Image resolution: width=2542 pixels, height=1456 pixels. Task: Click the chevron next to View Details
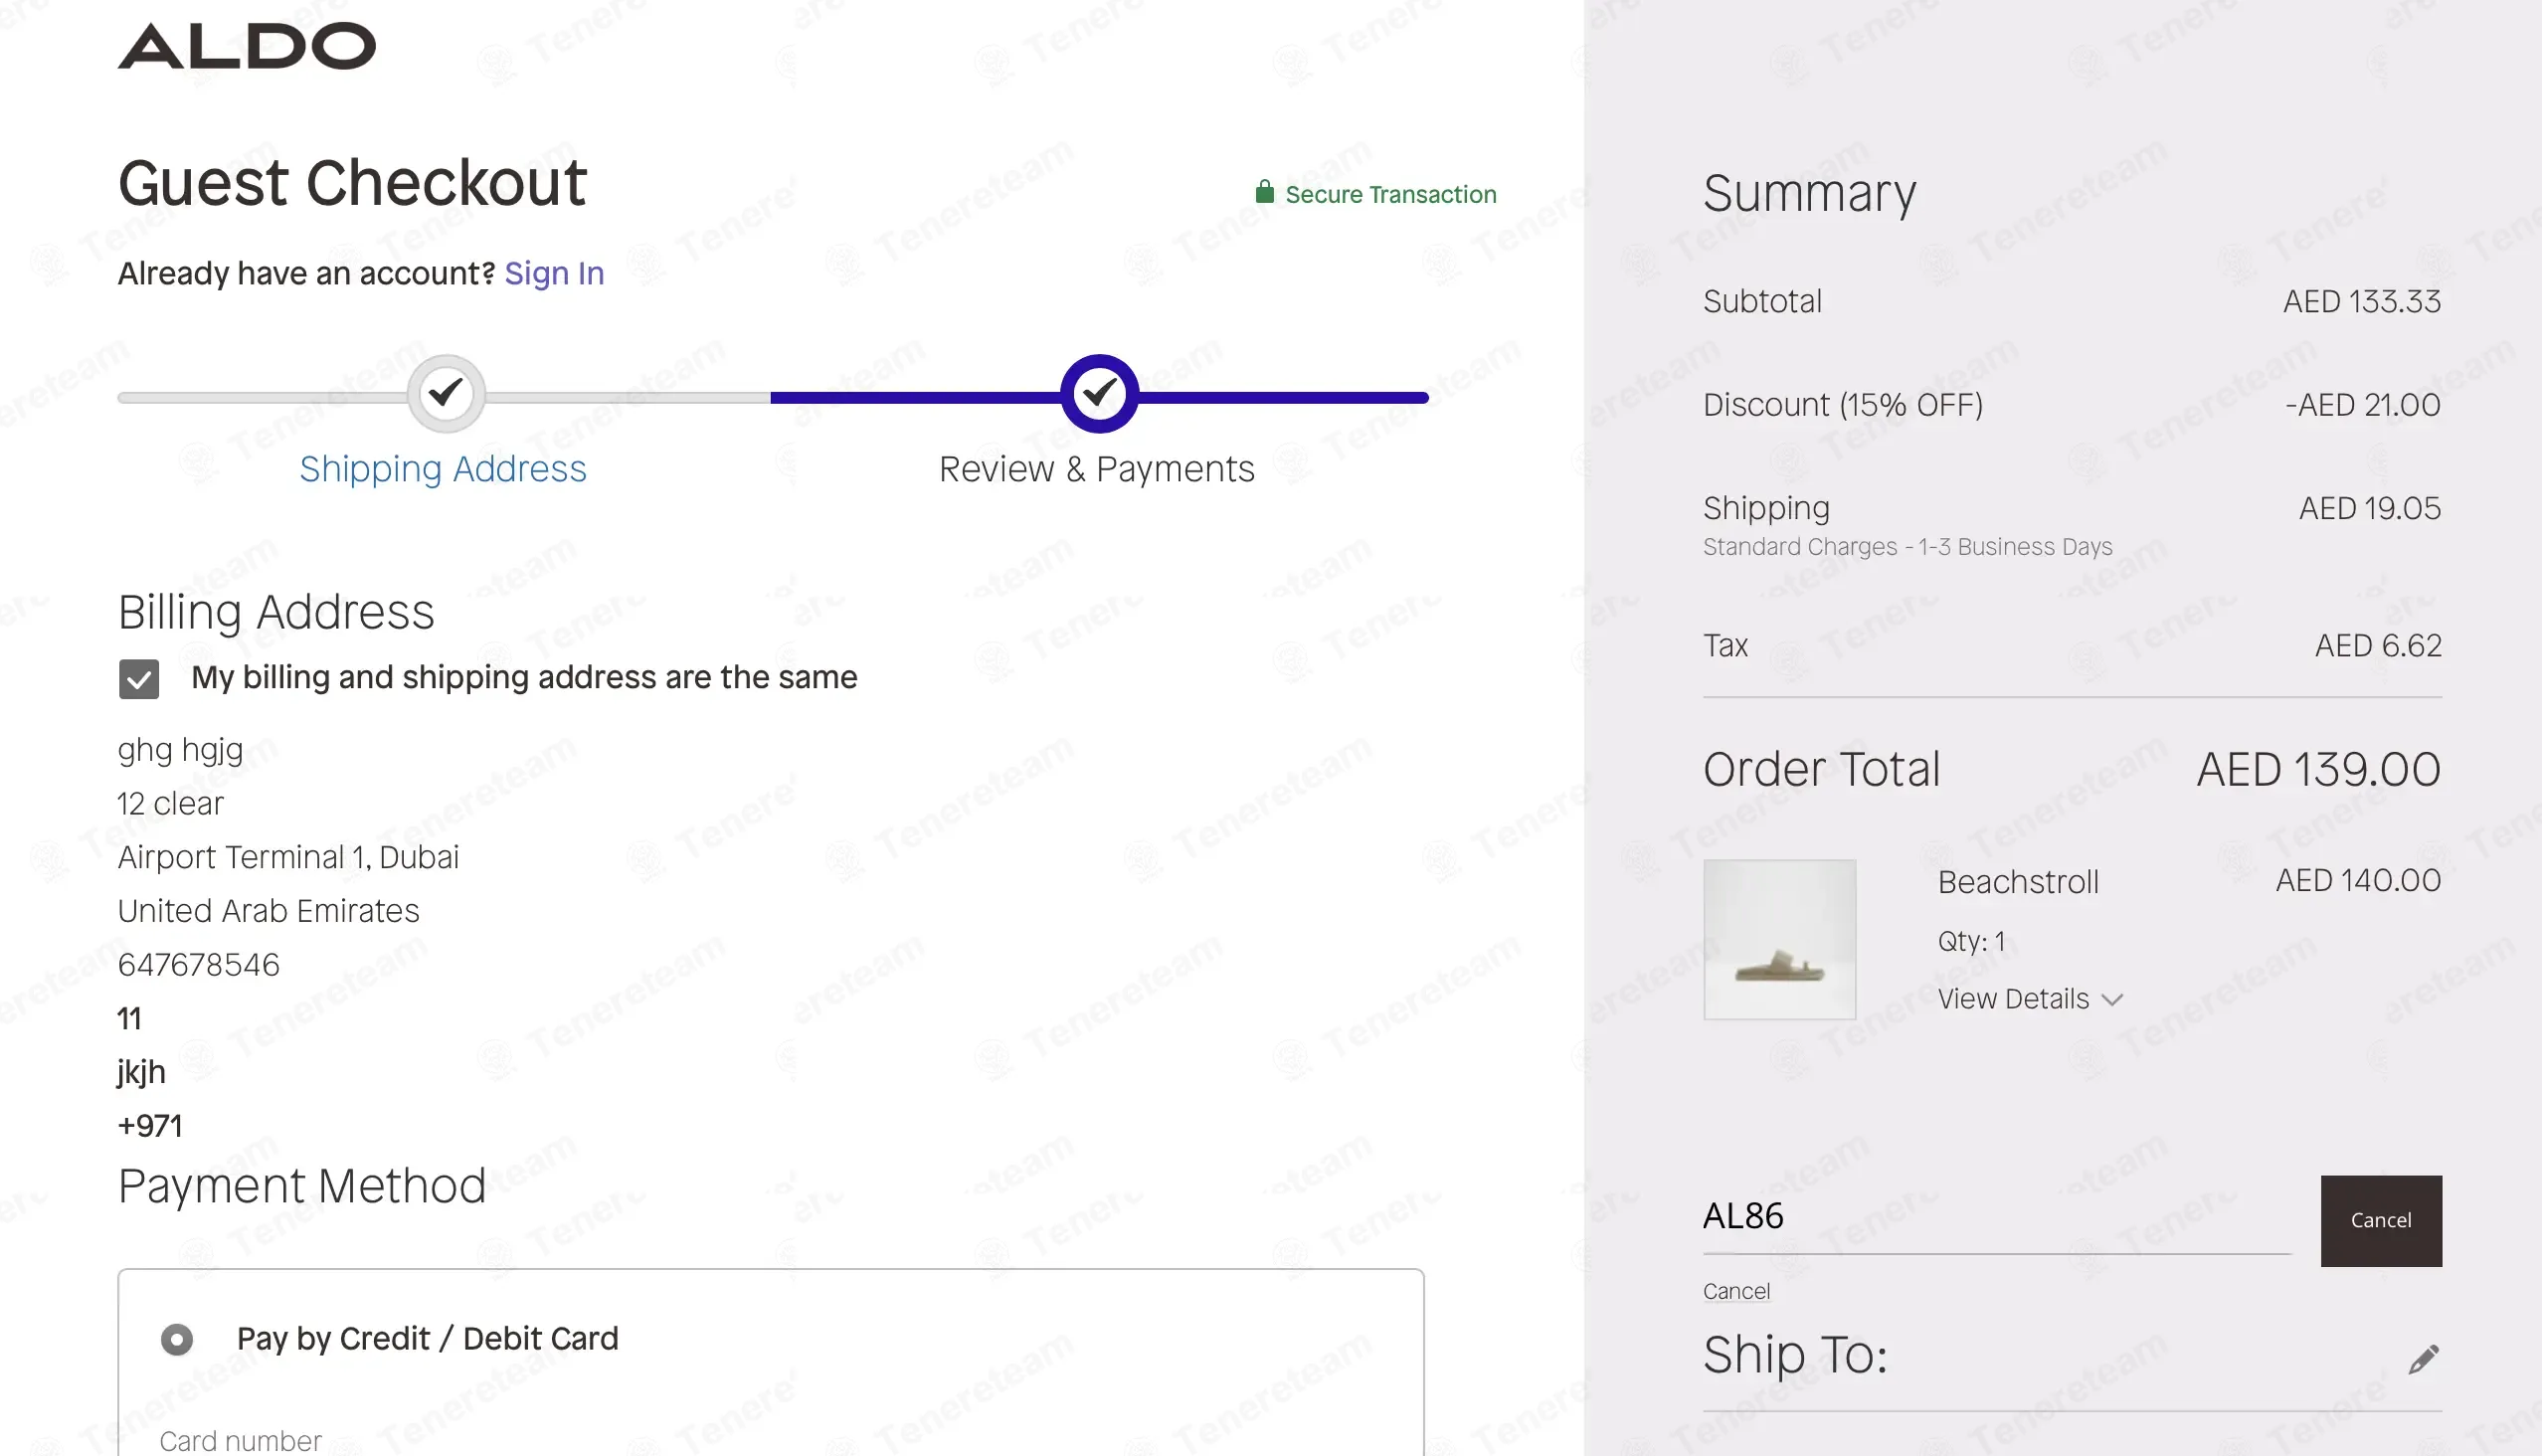coord(2112,1000)
